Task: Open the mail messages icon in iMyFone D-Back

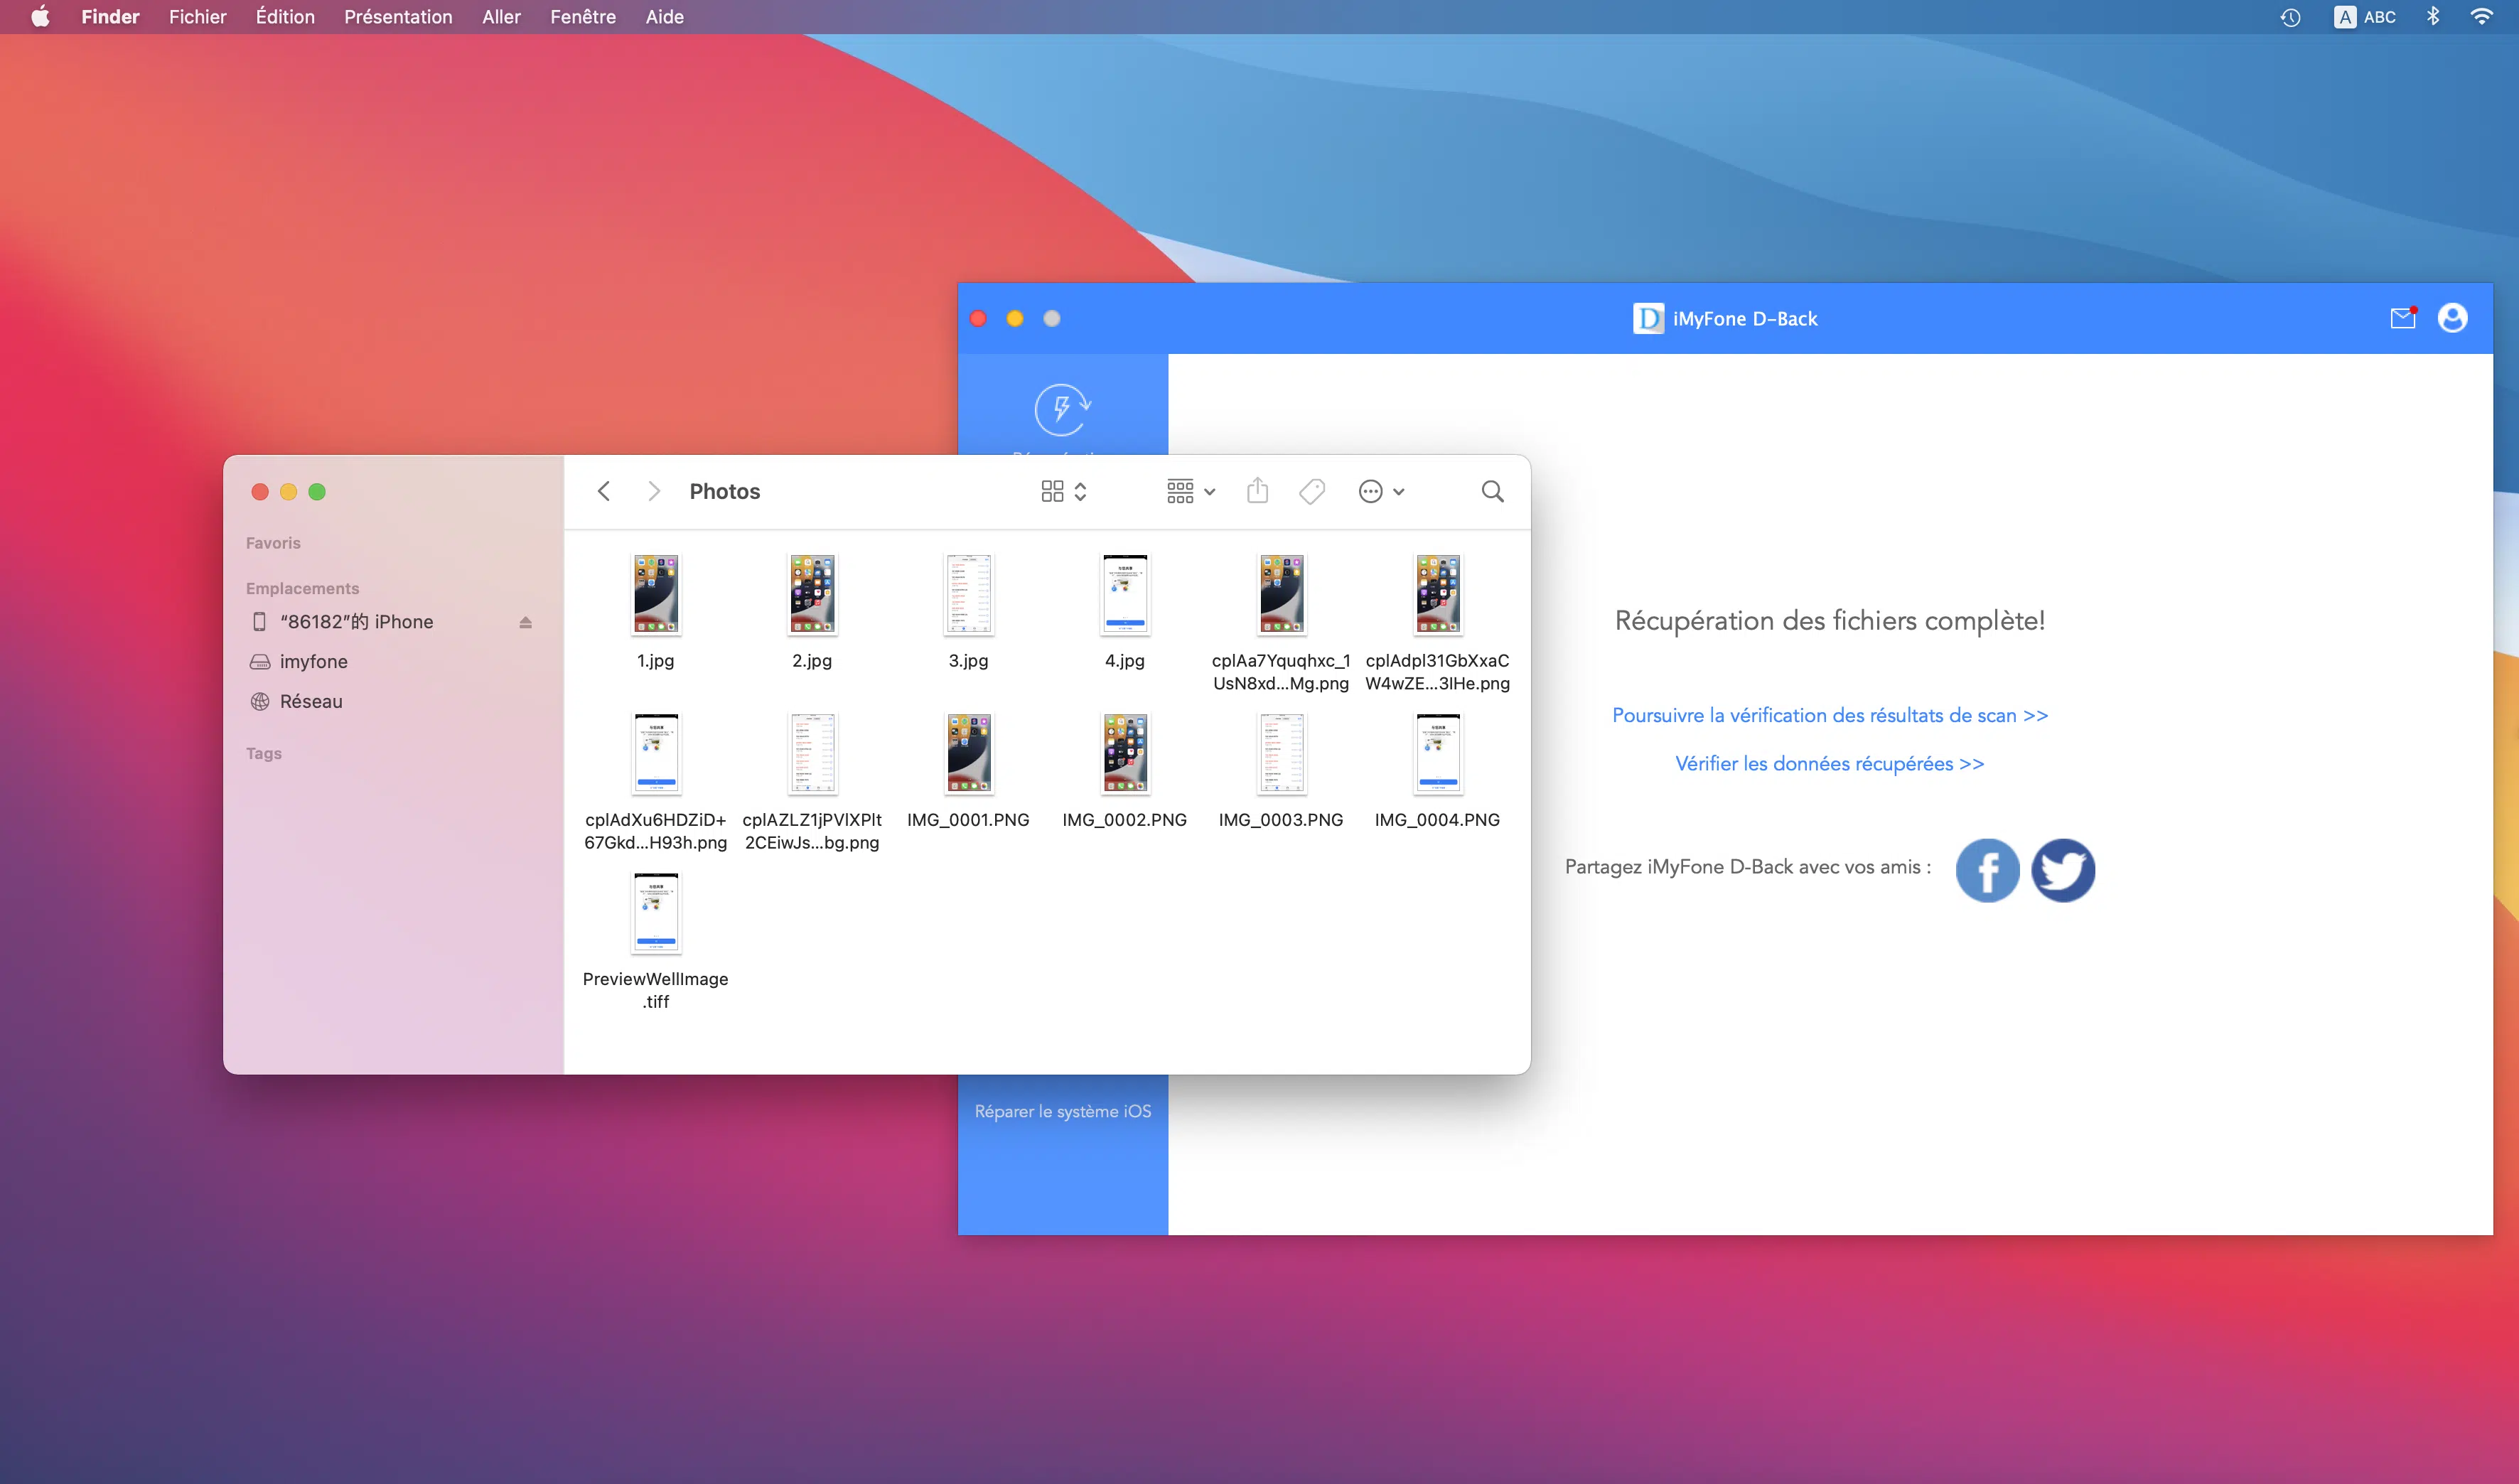Action: pos(2403,318)
